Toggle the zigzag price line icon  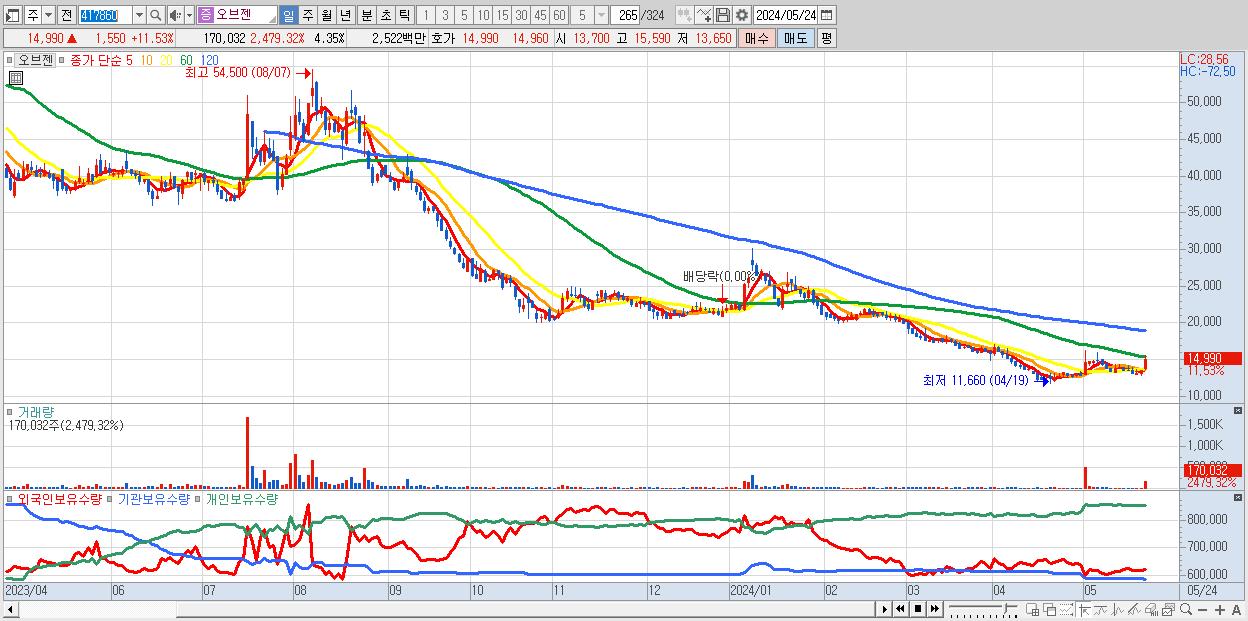(1117, 609)
